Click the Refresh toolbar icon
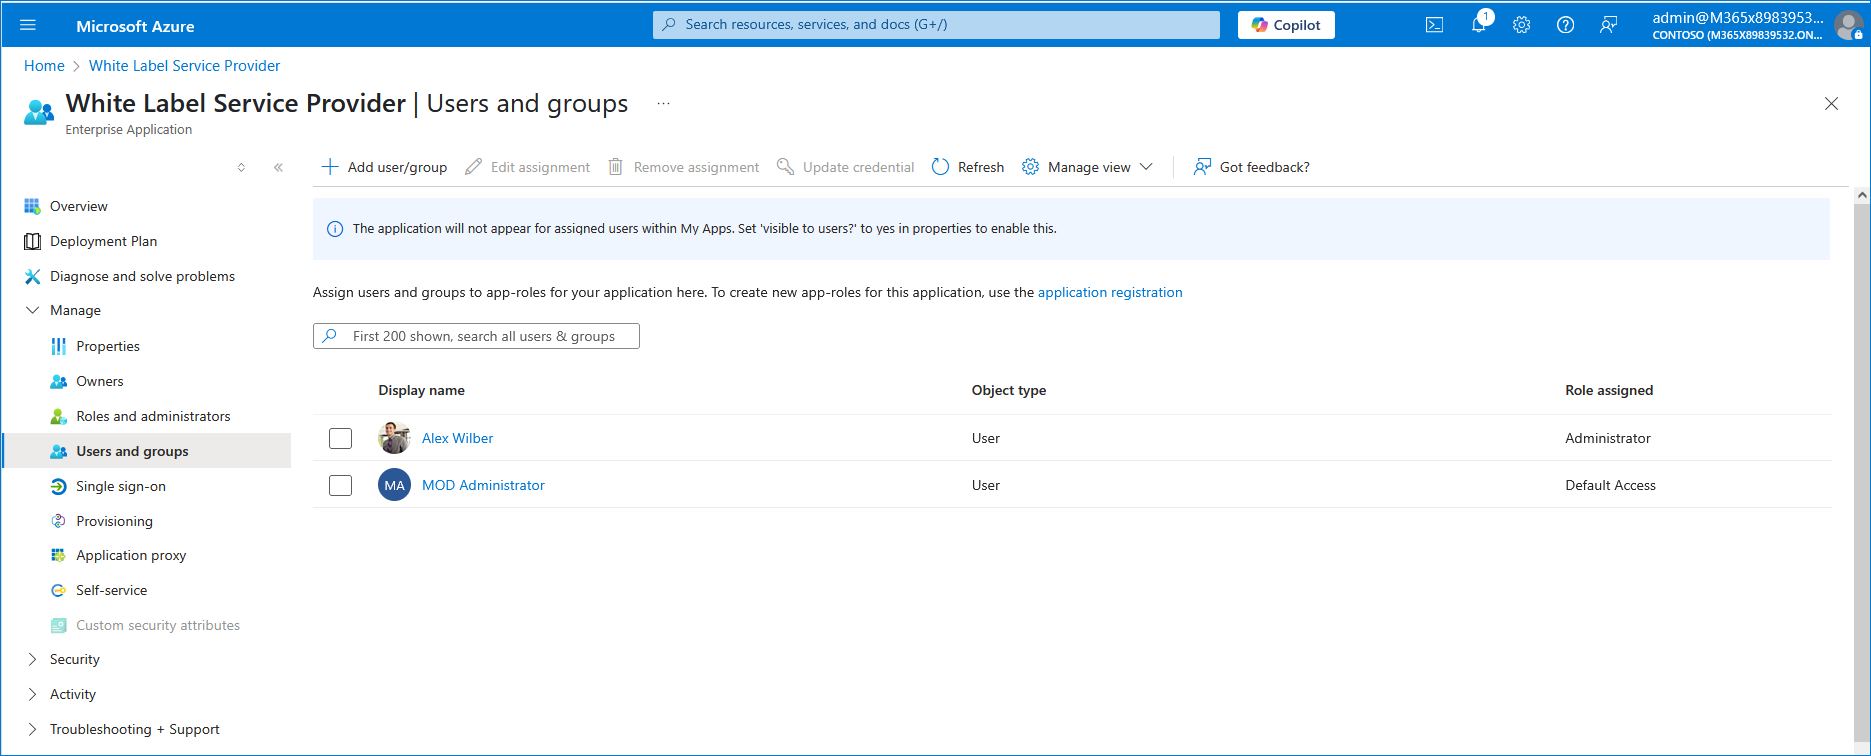This screenshot has height=756, width=1871. pos(940,167)
